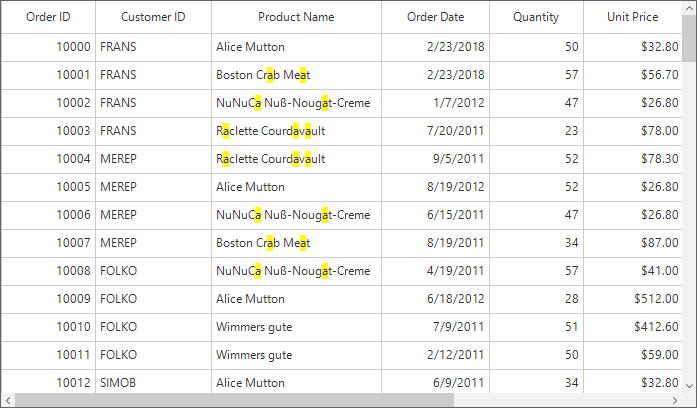The width and height of the screenshot is (697, 408).
Task: Click Wimmers gute in order 10010 row
Action: (254, 328)
